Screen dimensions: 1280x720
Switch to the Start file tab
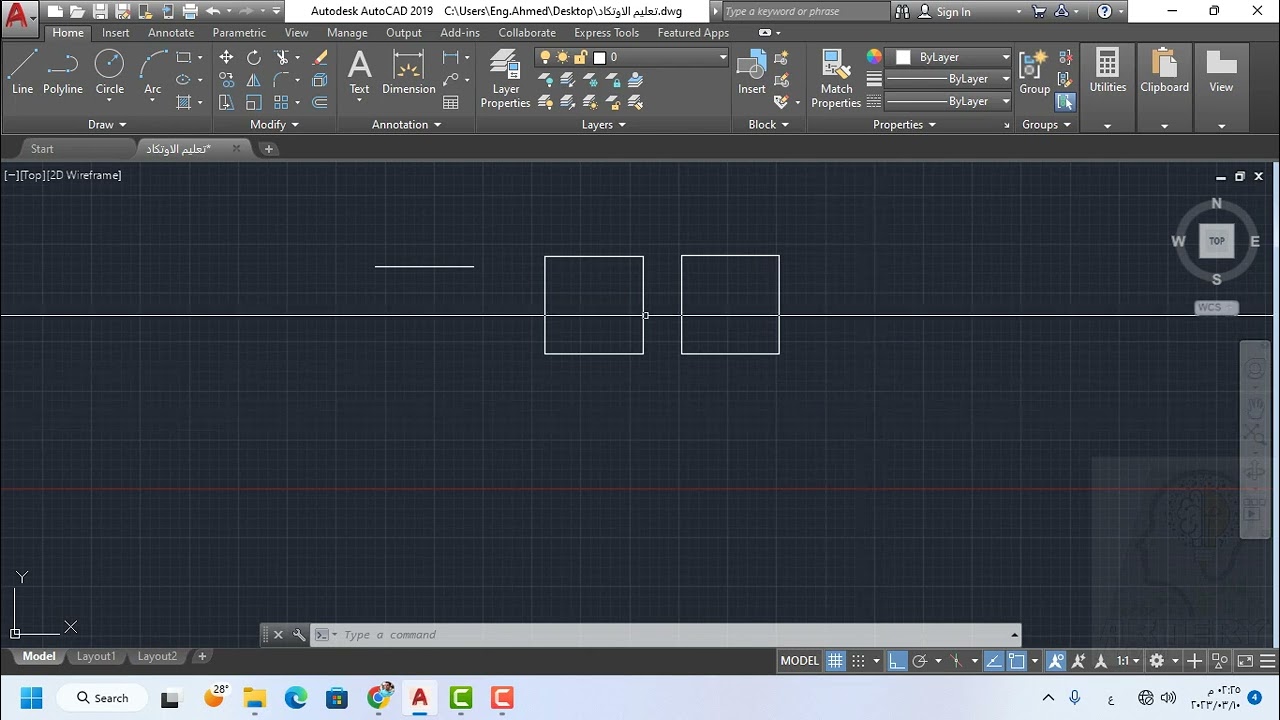point(42,149)
